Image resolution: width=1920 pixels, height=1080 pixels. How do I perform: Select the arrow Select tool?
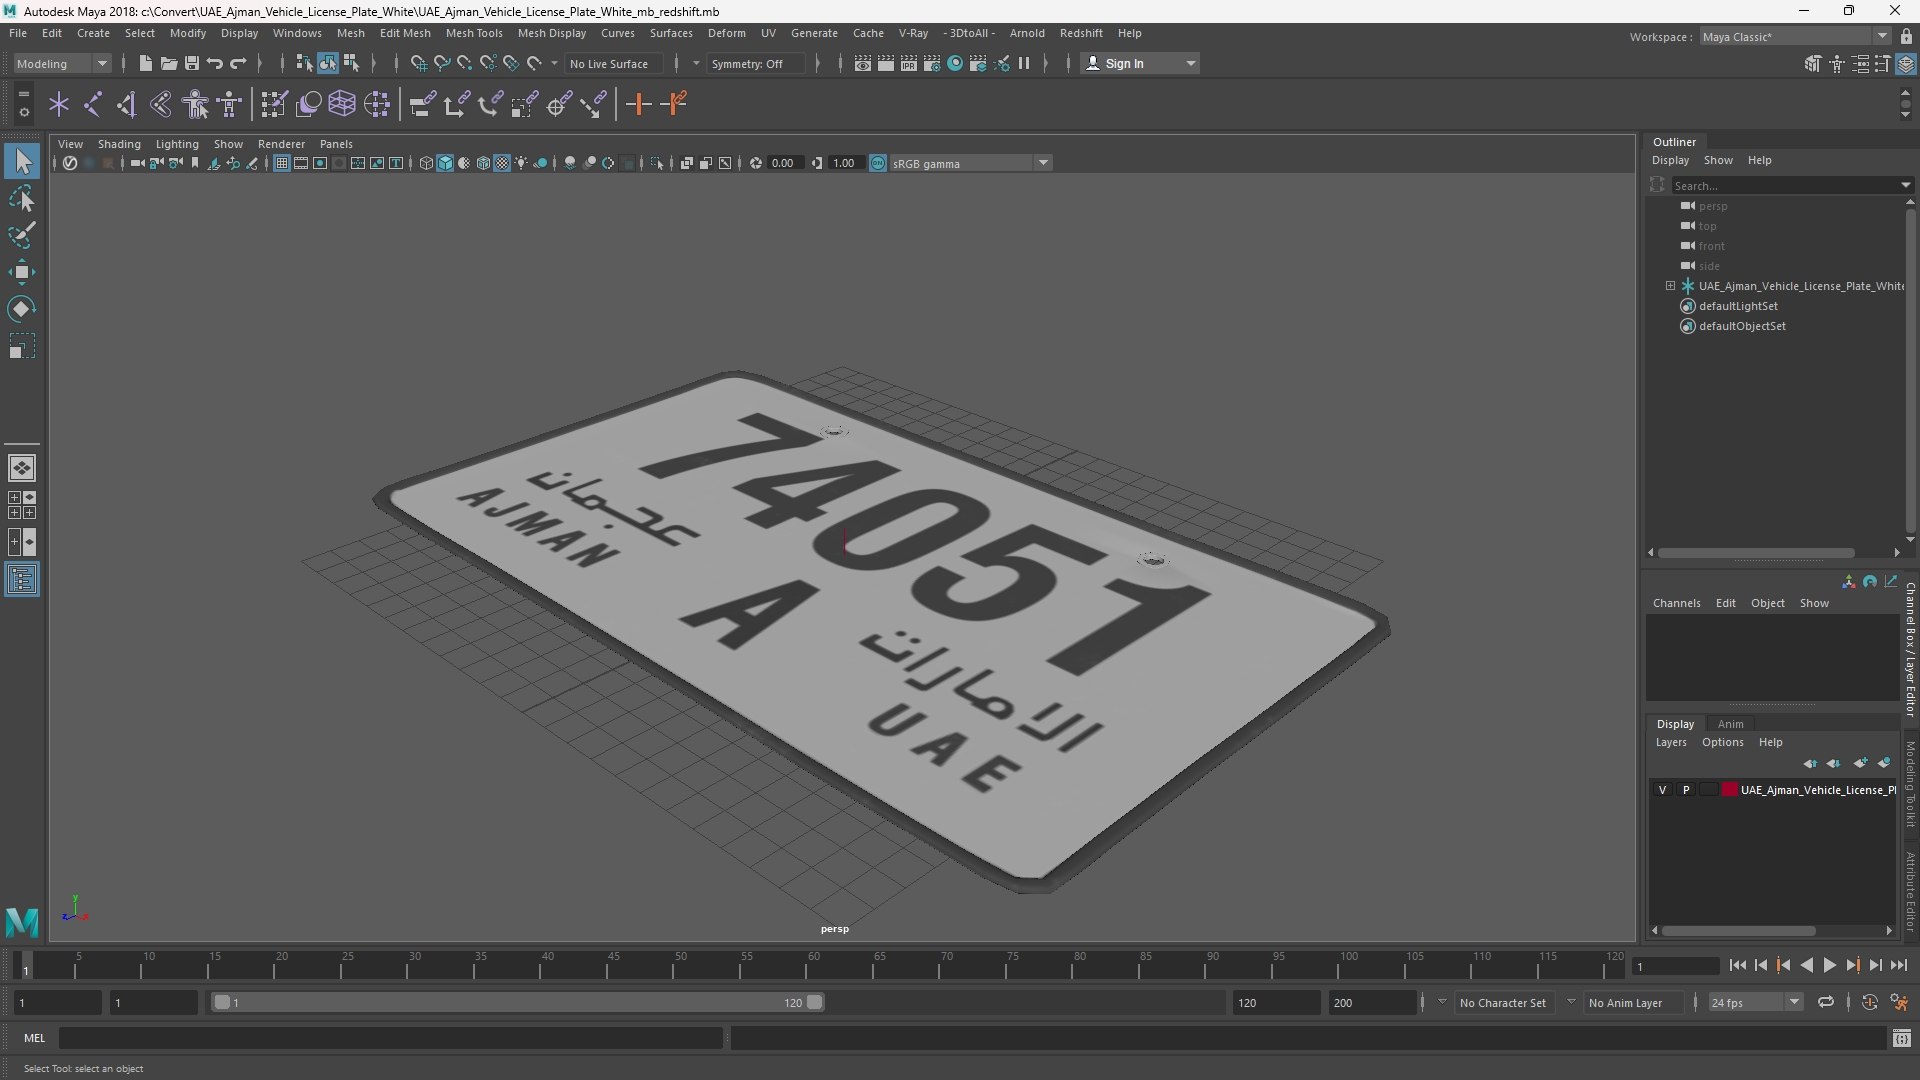pos(22,161)
